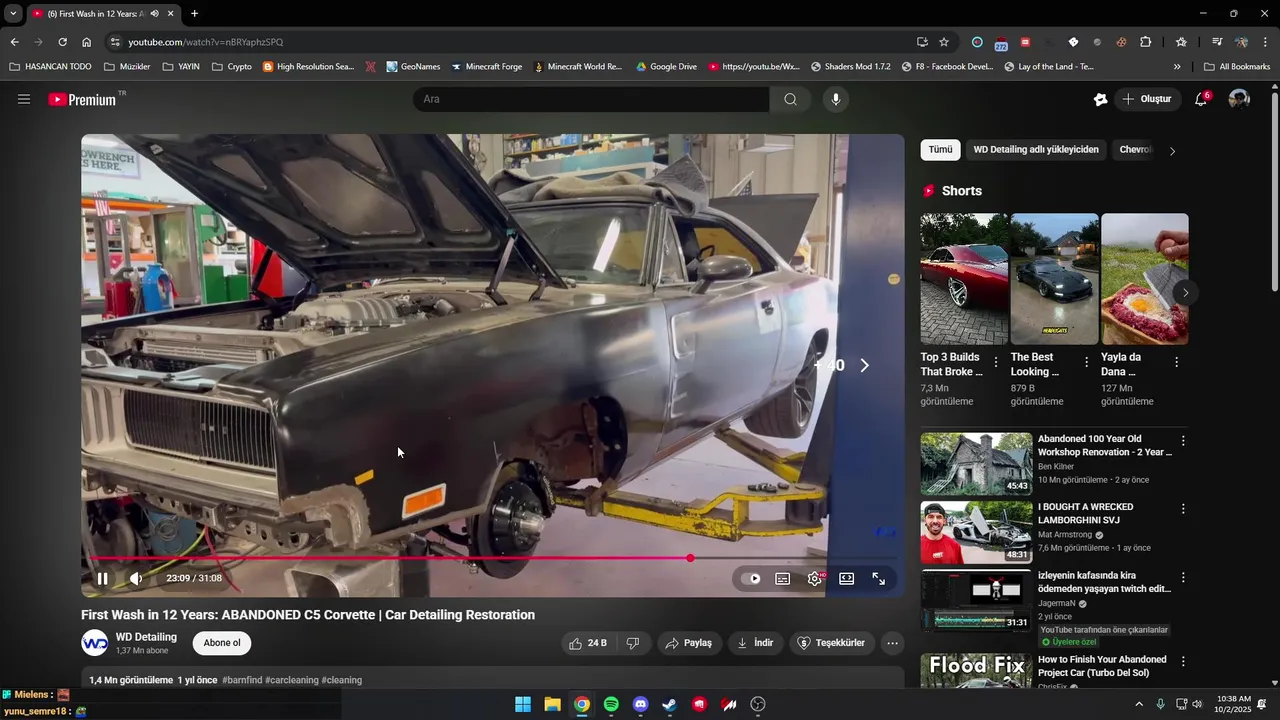Open the 'Yayla da Dana' short thumbnail

tap(1145, 279)
